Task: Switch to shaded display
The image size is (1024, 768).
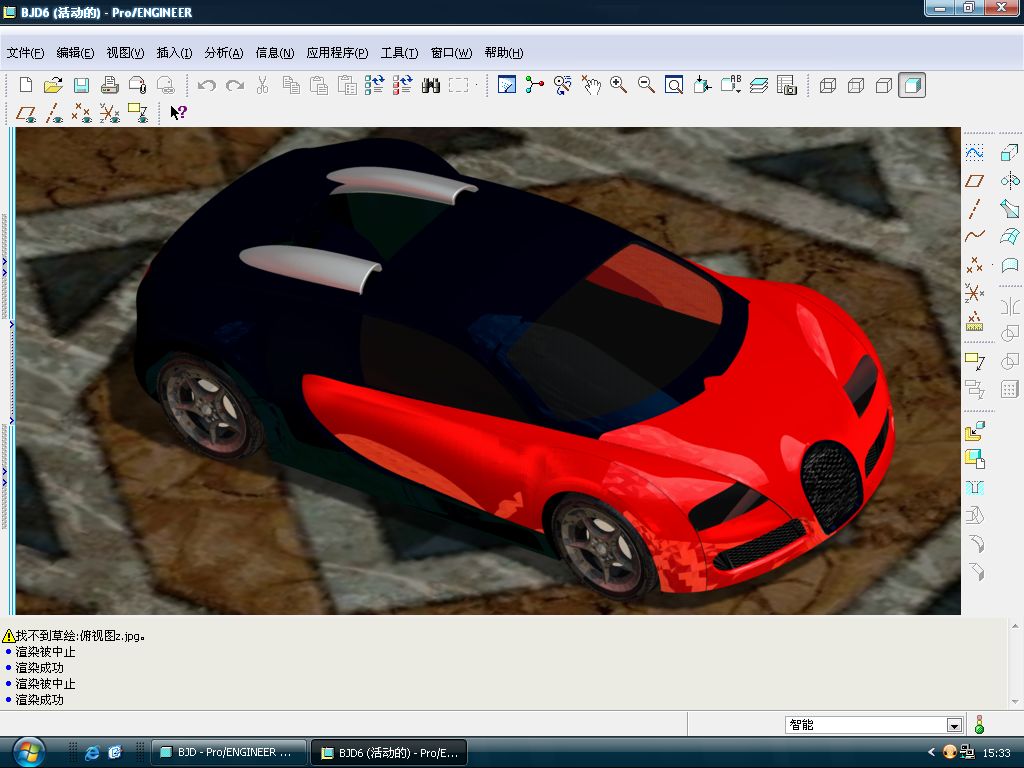Action: 912,85
